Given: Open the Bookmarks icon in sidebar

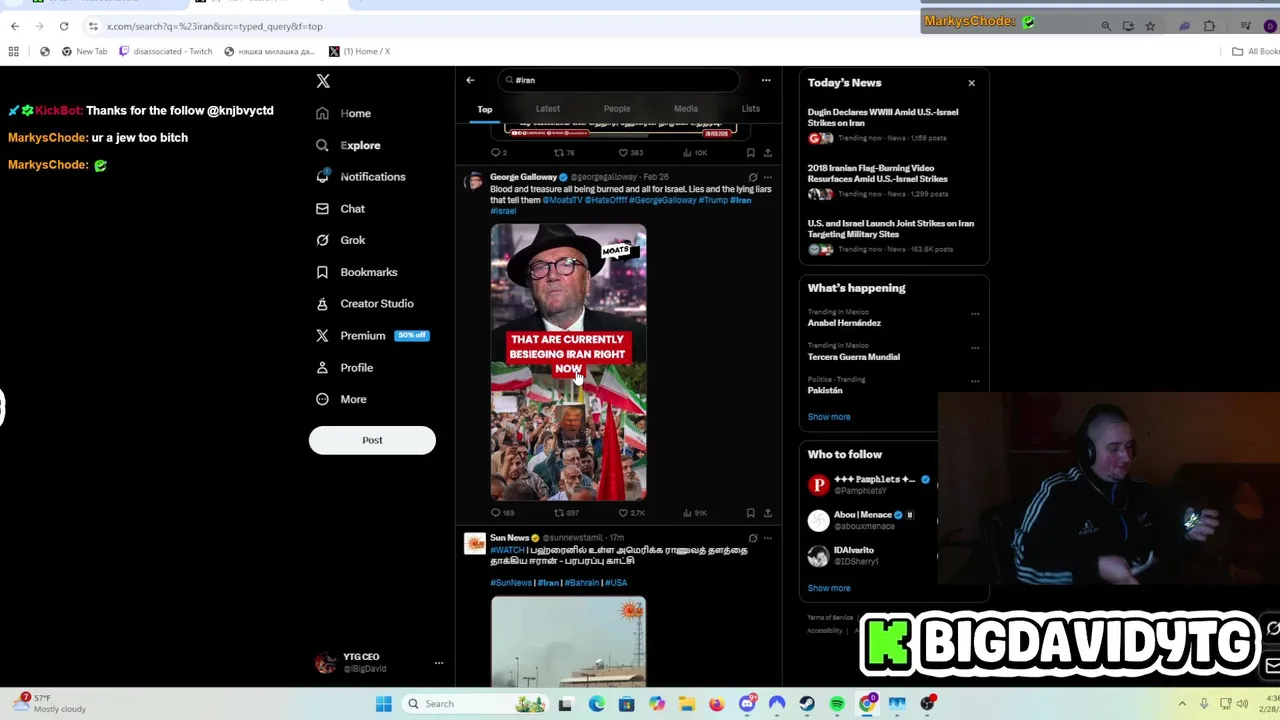Looking at the screenshot, I should [322, 272].
